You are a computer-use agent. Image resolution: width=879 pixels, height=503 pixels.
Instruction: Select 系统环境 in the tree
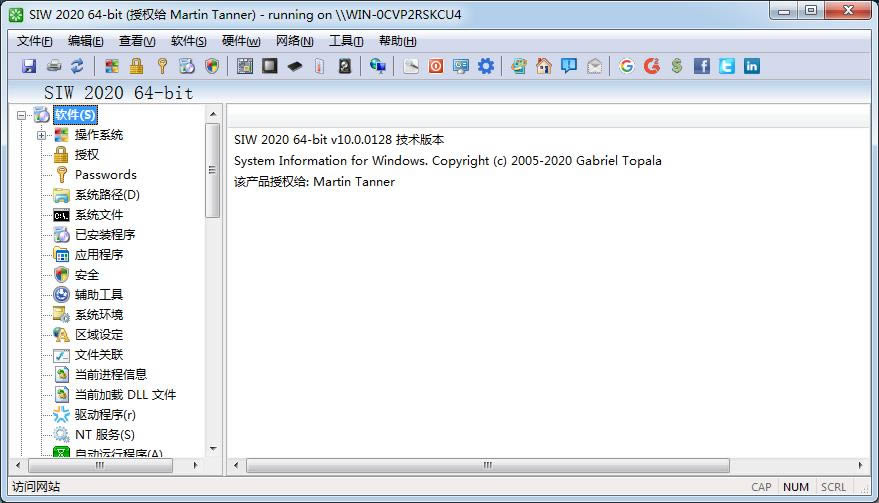pyautogui.click(x=99, y=315)
